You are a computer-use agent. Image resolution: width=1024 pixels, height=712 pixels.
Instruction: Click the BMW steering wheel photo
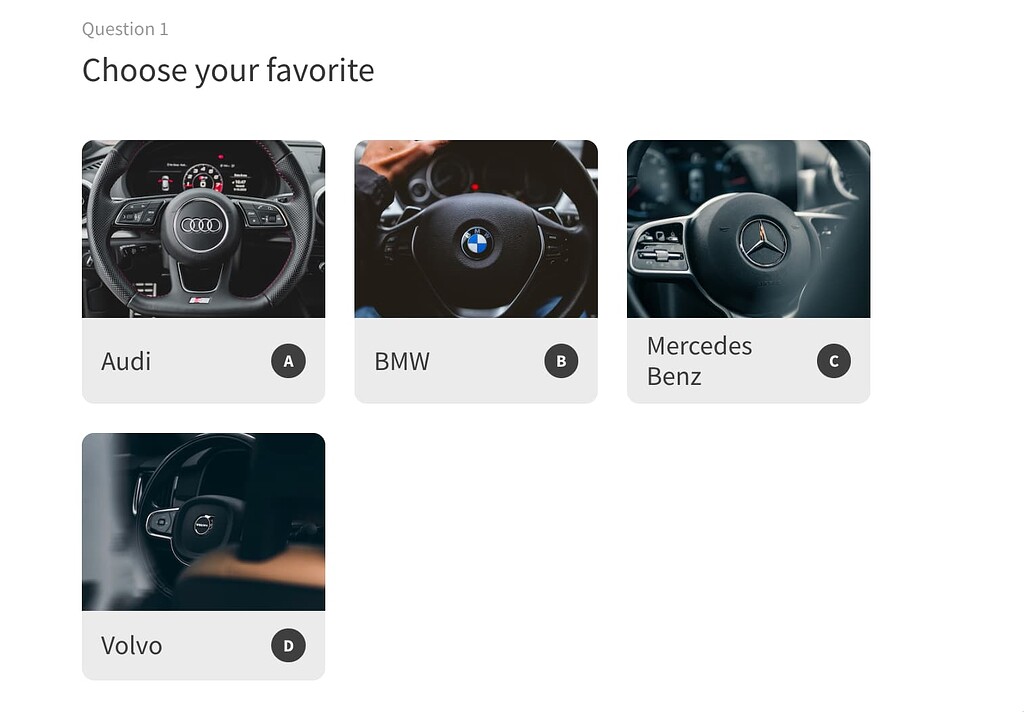point(476,229)
